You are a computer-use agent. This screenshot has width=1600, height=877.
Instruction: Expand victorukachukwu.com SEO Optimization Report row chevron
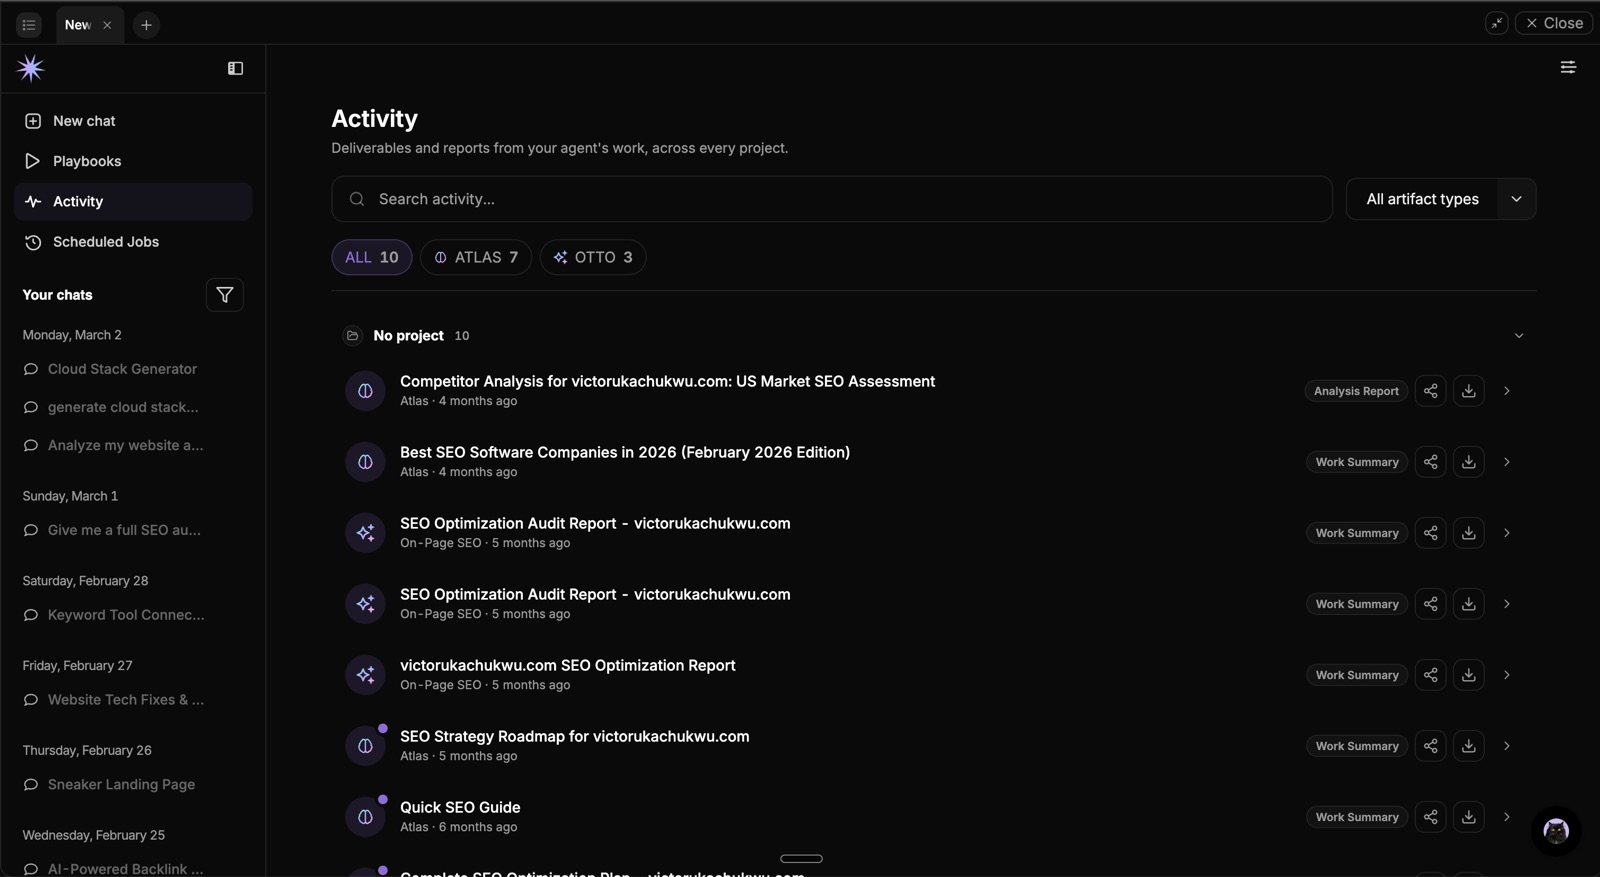1507,675
